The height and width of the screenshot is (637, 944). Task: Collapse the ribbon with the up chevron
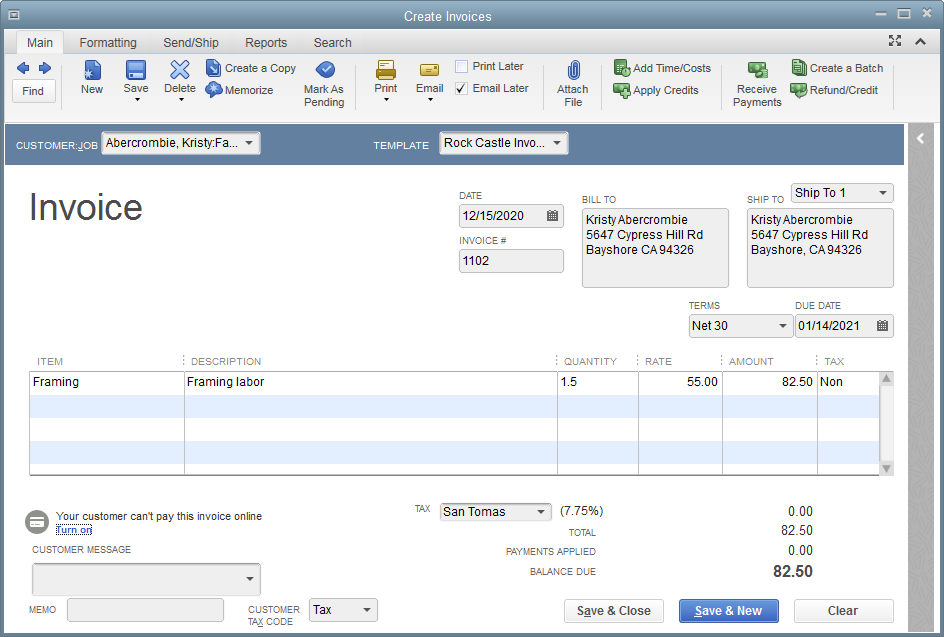[x=921, y=42]
